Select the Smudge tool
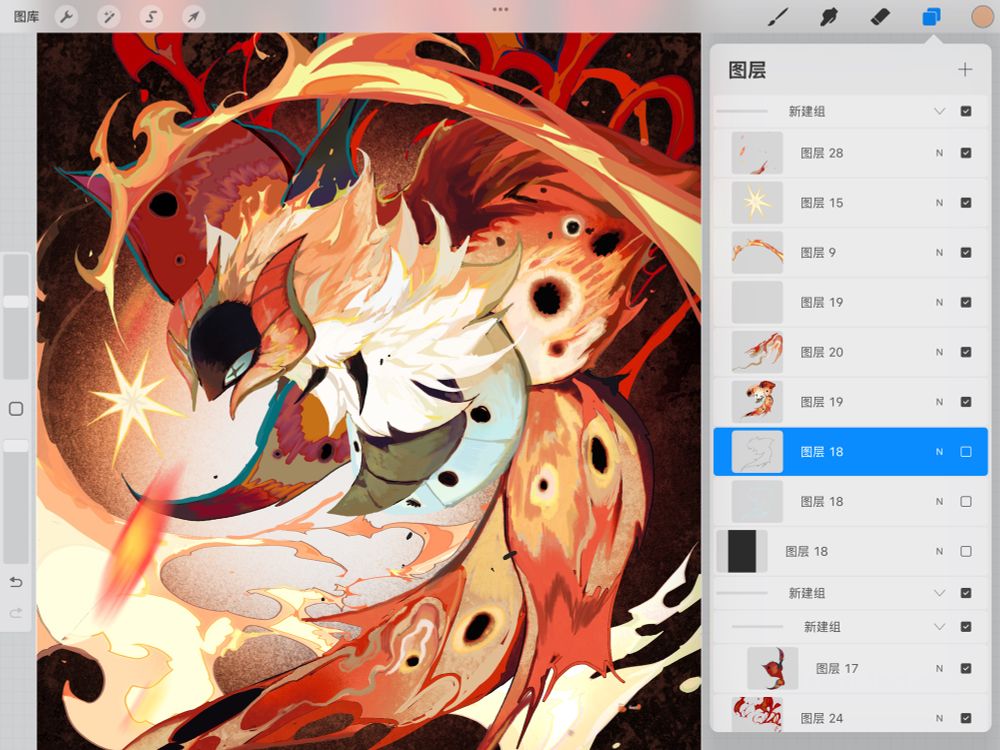Screen dimensions: 1000x750 828,17
